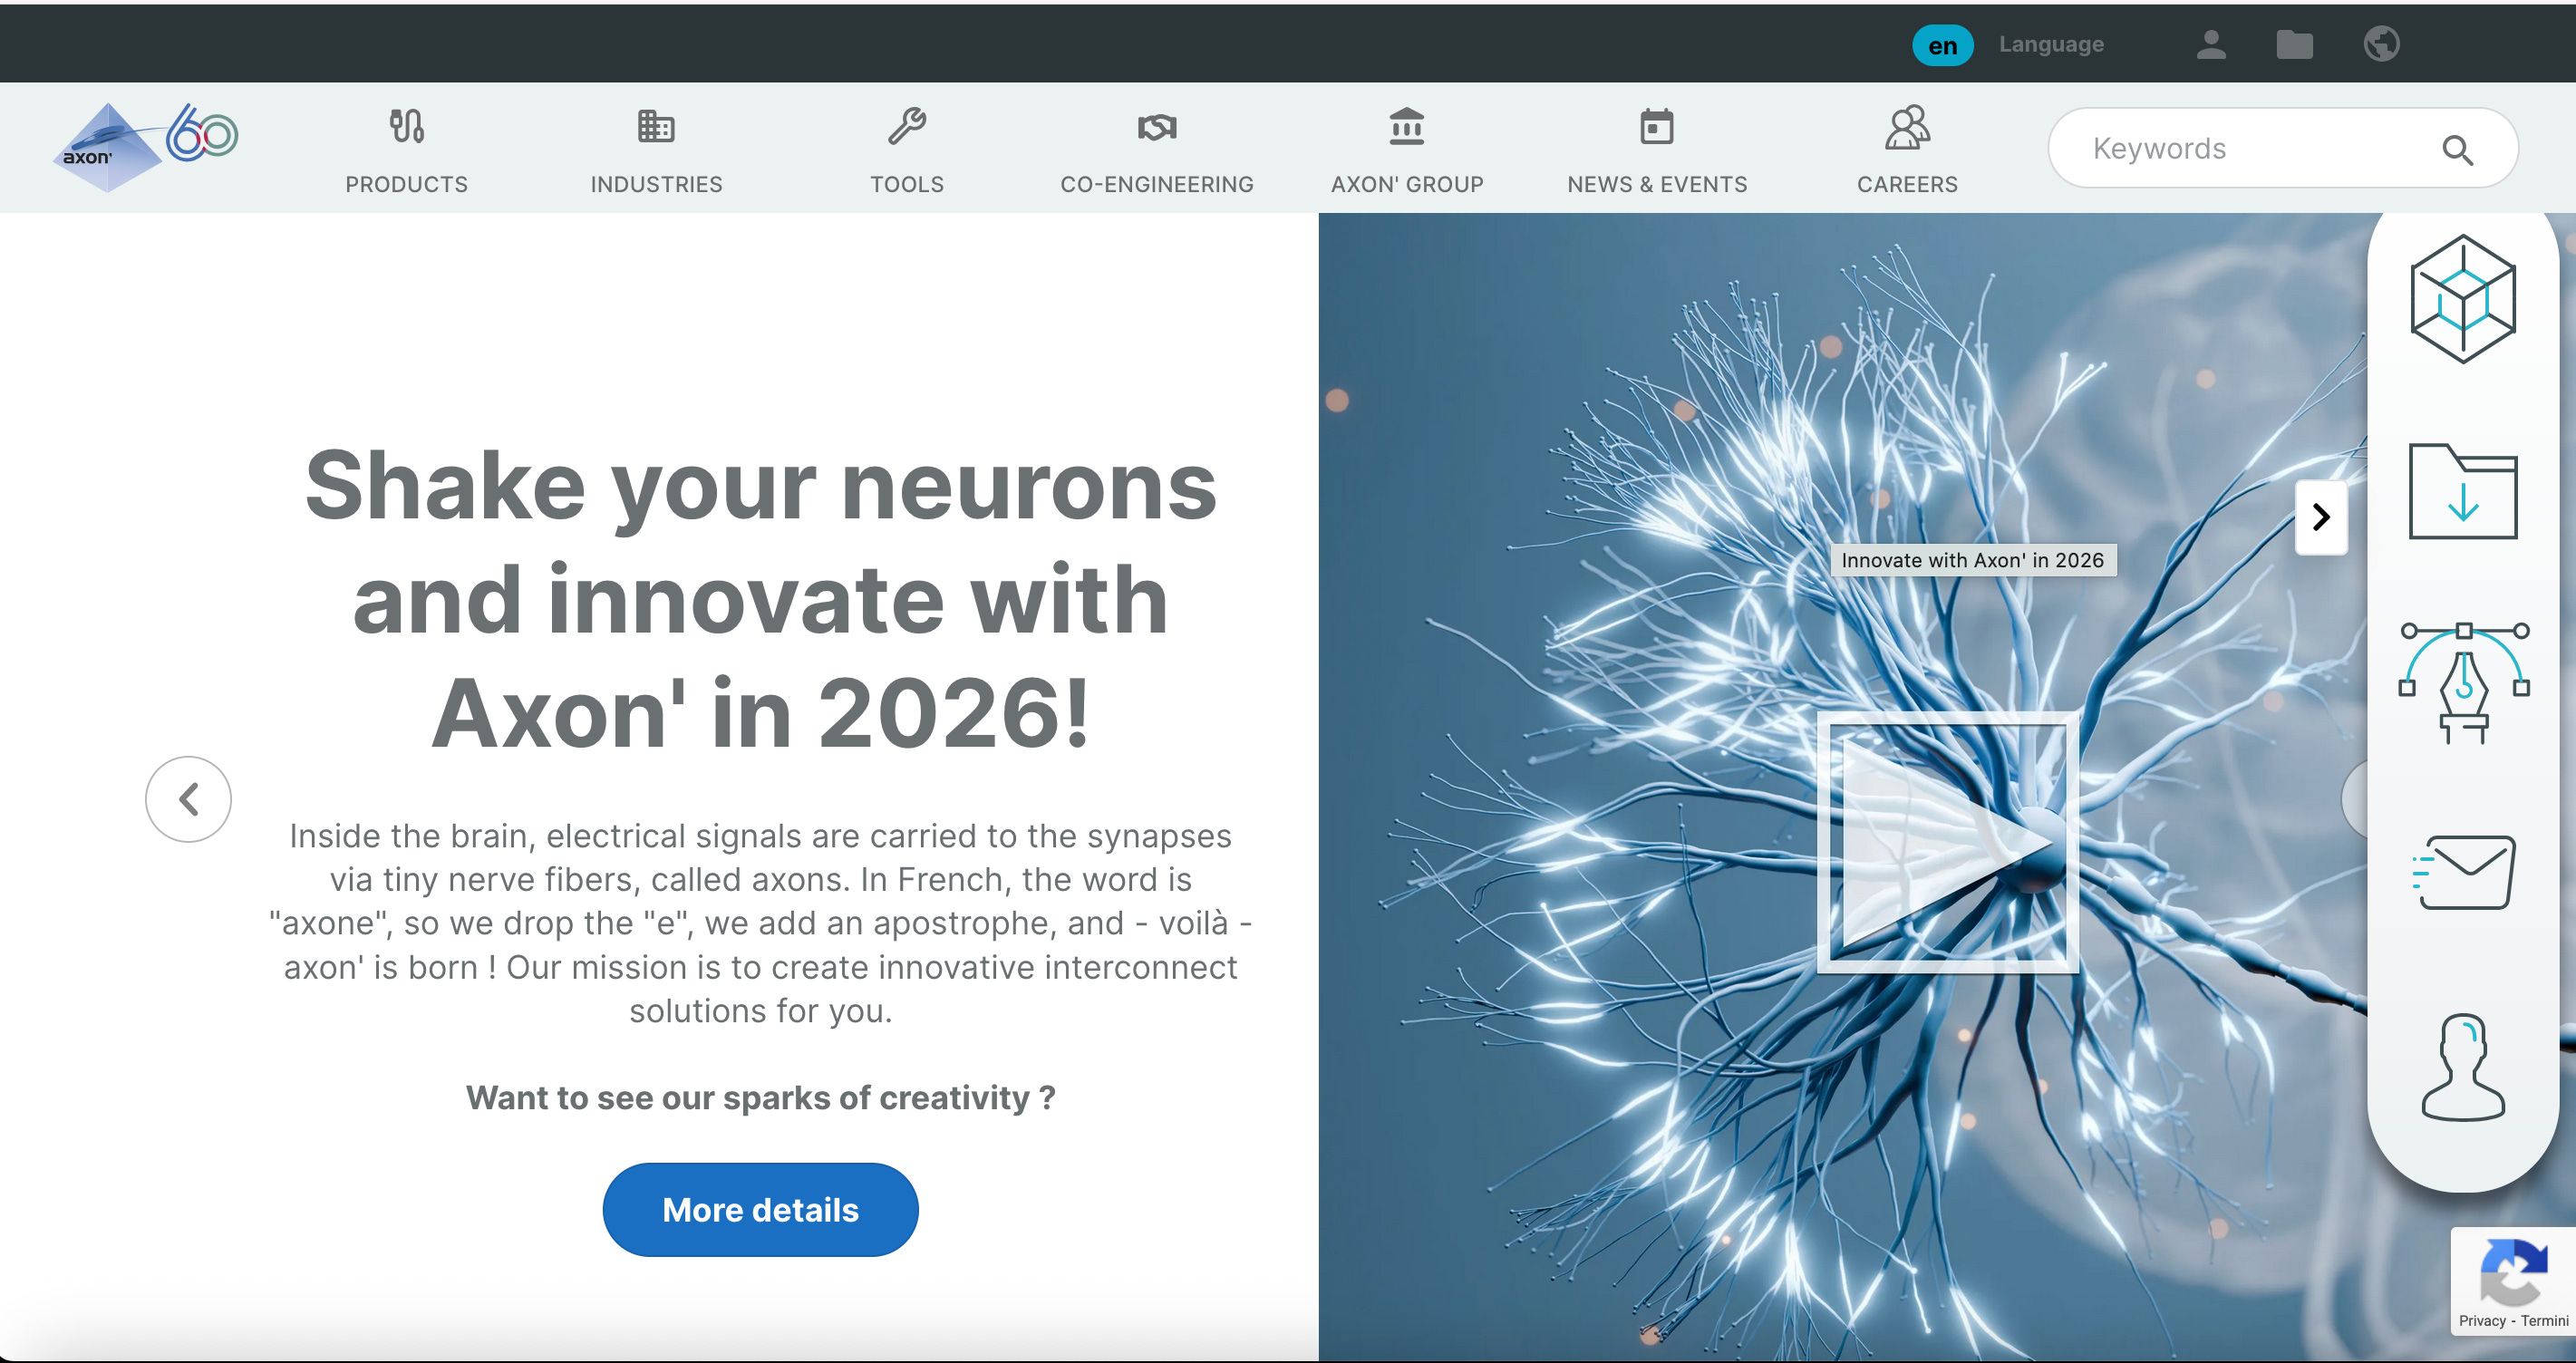This screenshot has height=1363, width=2576.
Task: Open the Products menu
Action: click(406, 151)
